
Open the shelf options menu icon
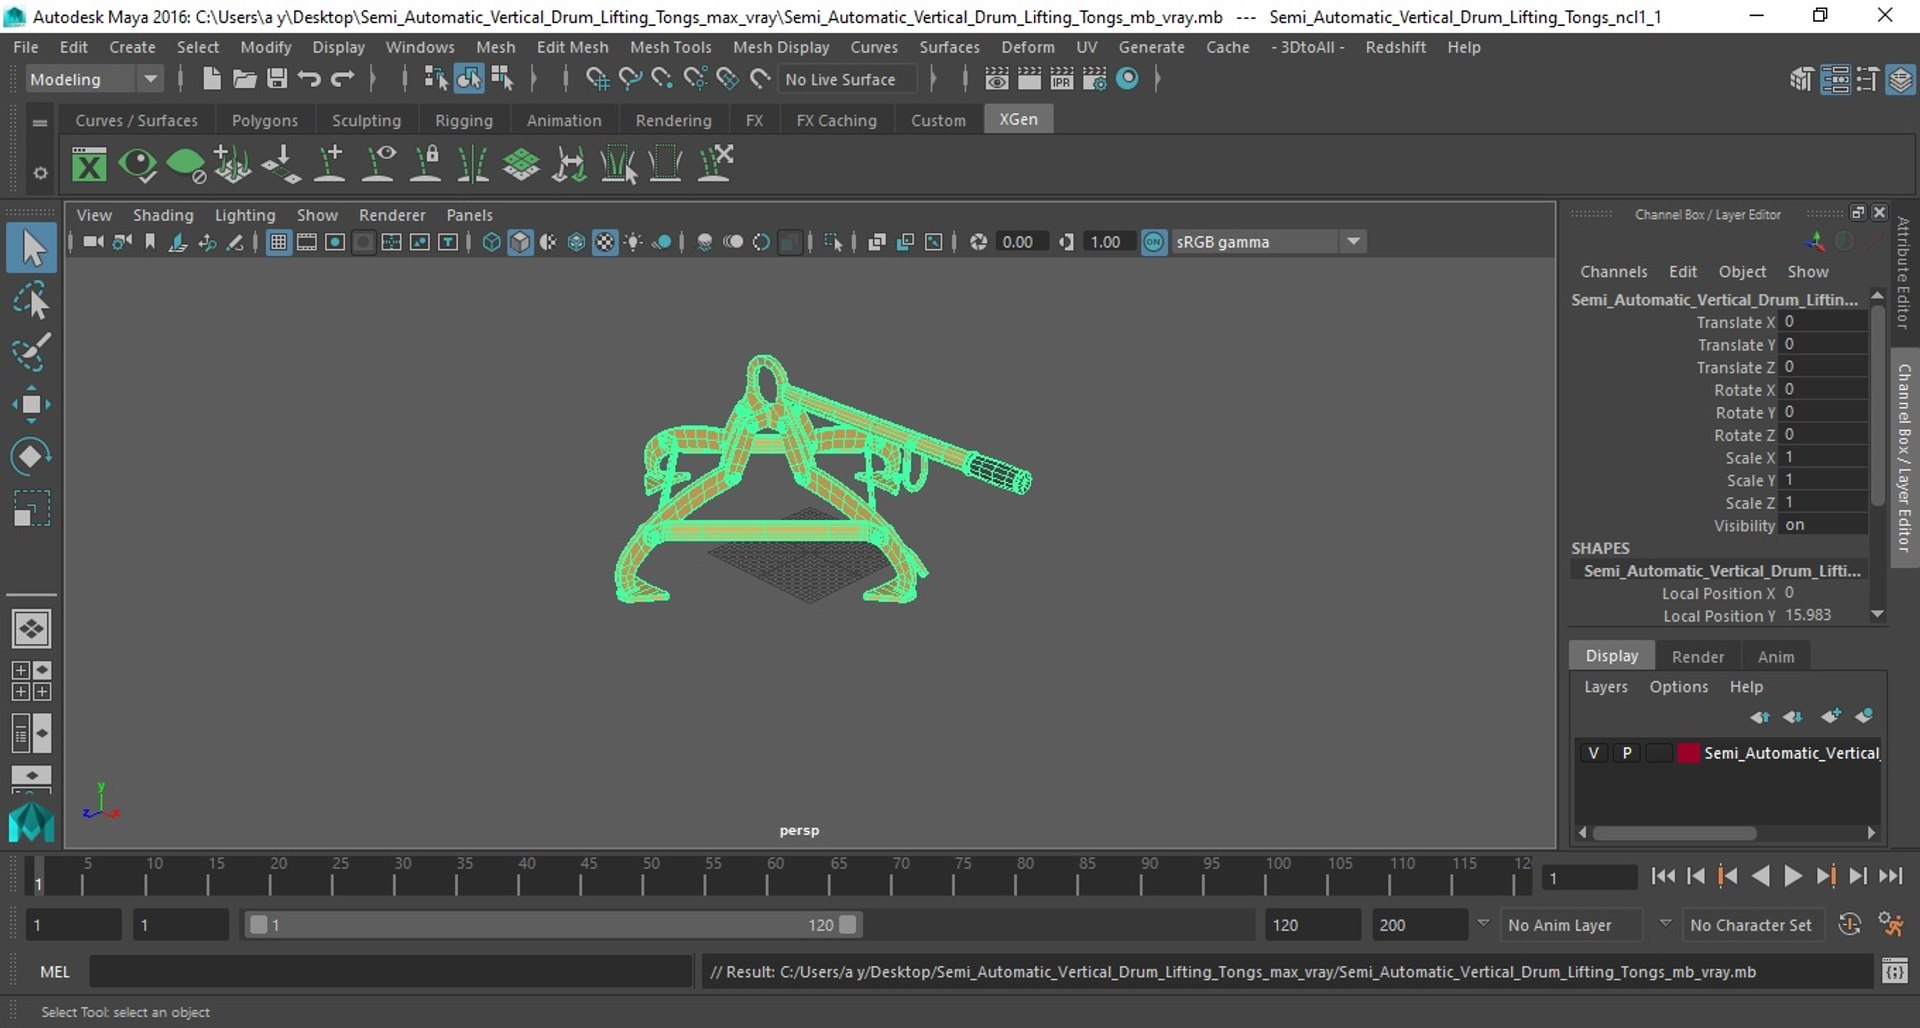[x=40, y=173]
